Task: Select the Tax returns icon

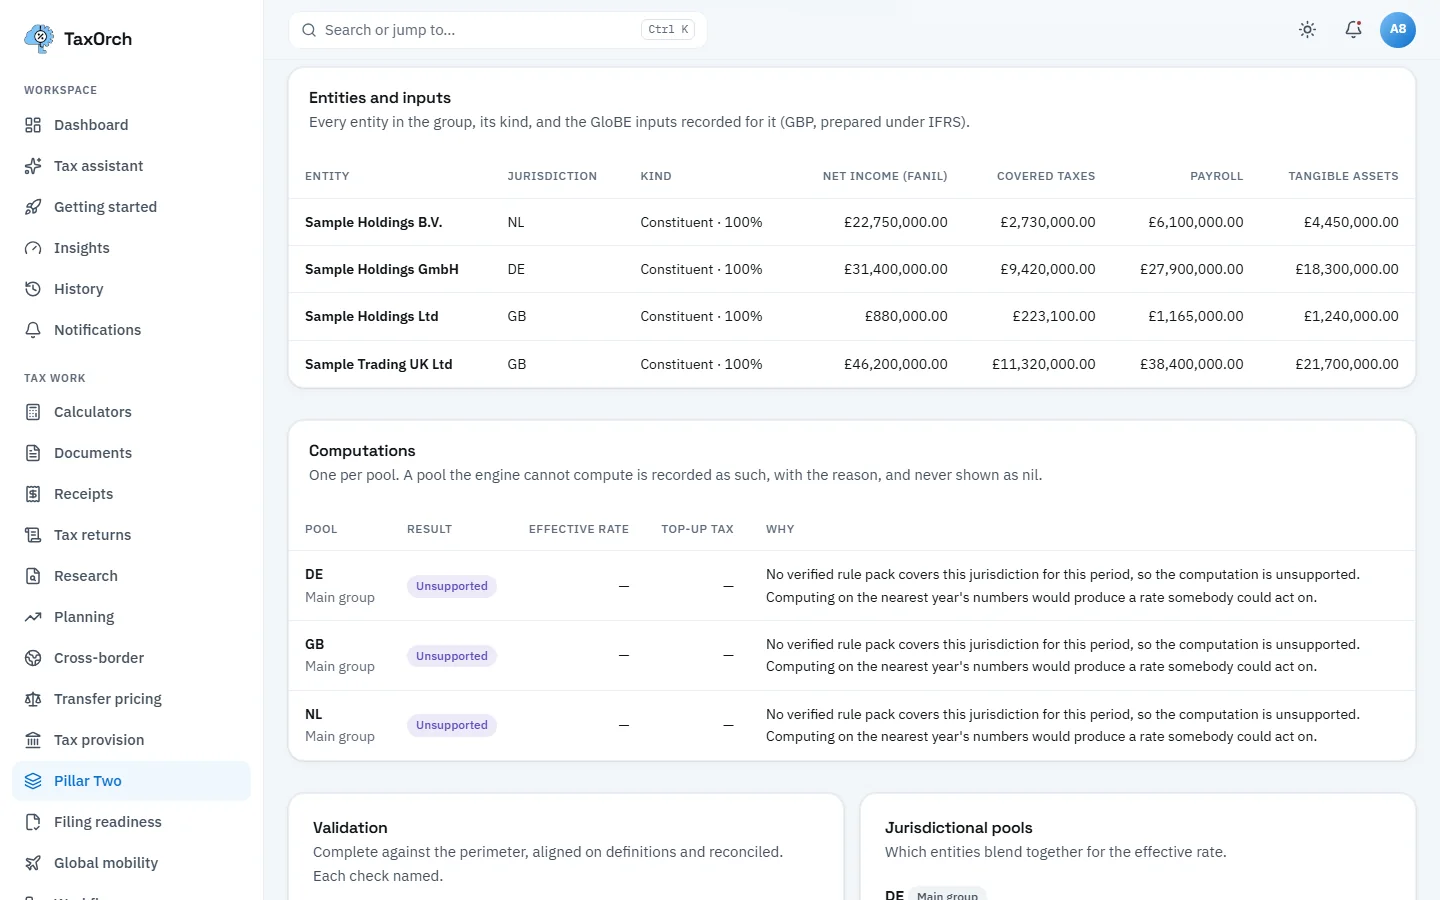Action: click(x=33, y=535)
